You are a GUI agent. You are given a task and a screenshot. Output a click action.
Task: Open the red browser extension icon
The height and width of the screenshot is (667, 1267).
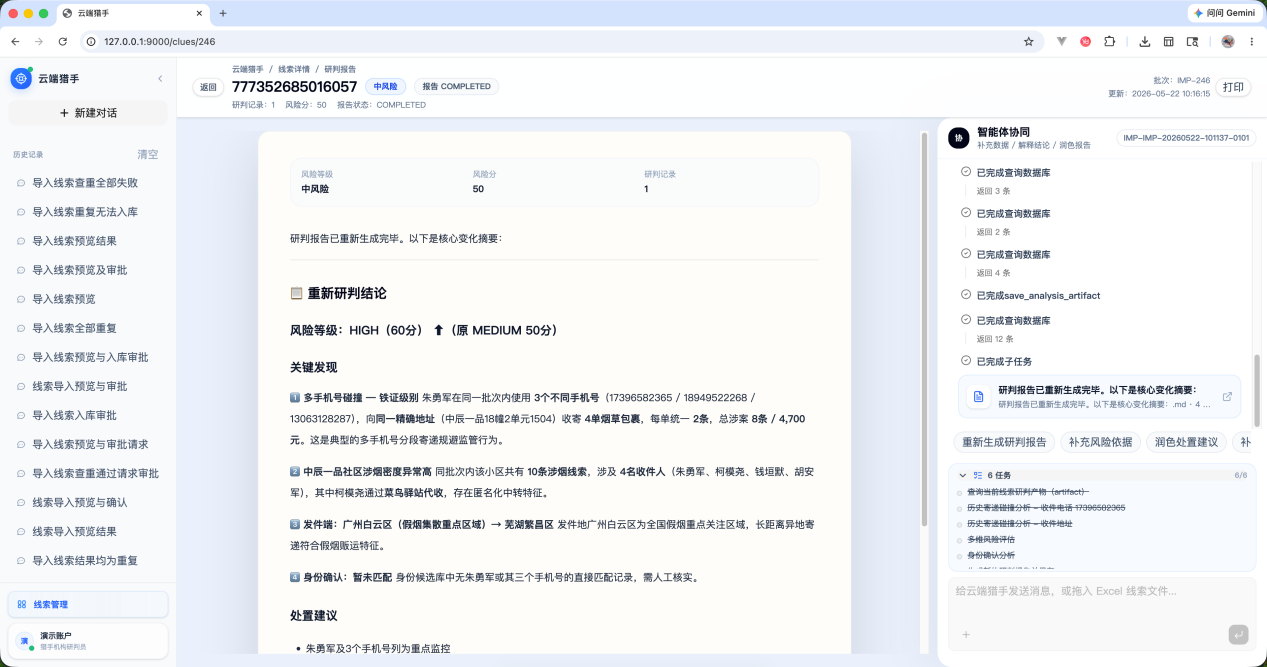(1085, 42)
